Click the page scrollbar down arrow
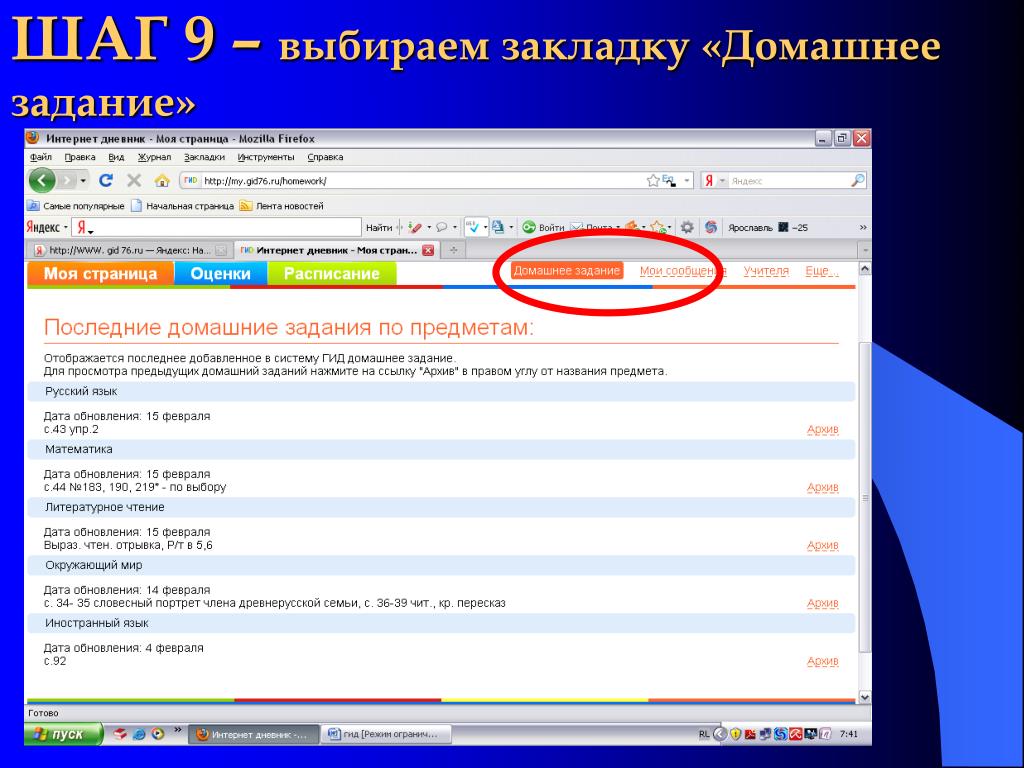Screen dimensions: 1024x768 865,697
